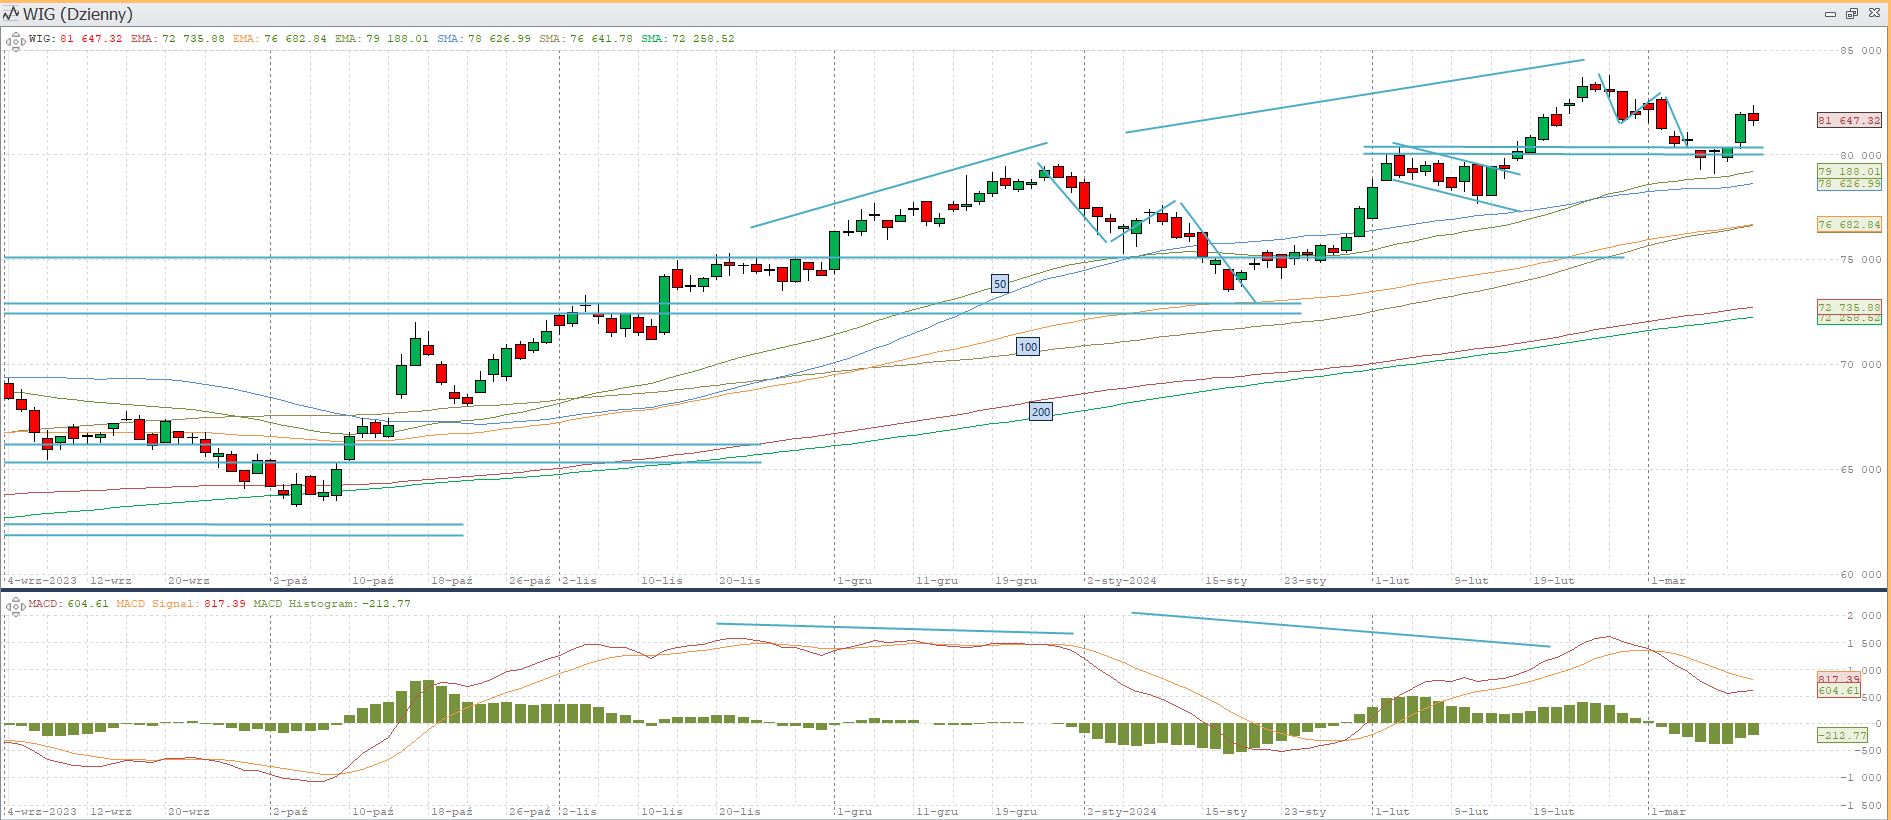Click the MACD Signal 817.39 legend label

click(180, 604)
